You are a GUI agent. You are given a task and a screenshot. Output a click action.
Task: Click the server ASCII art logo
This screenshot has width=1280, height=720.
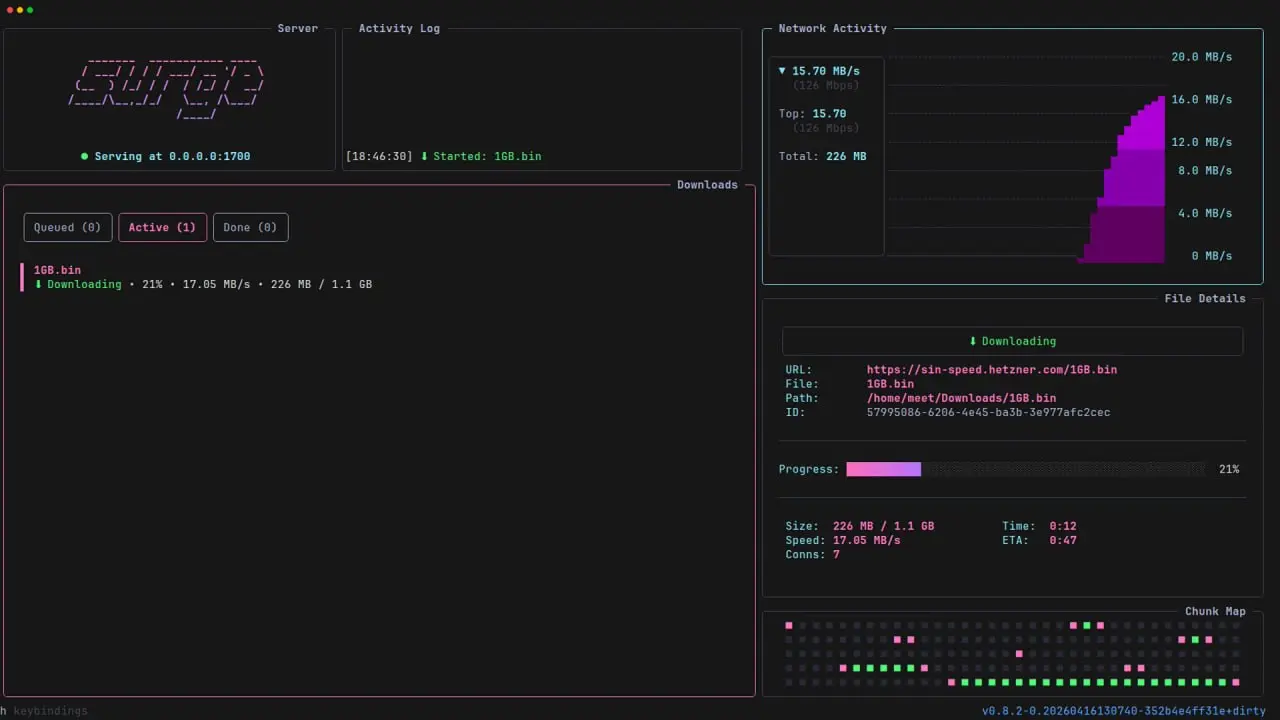(x=167, y=87)
